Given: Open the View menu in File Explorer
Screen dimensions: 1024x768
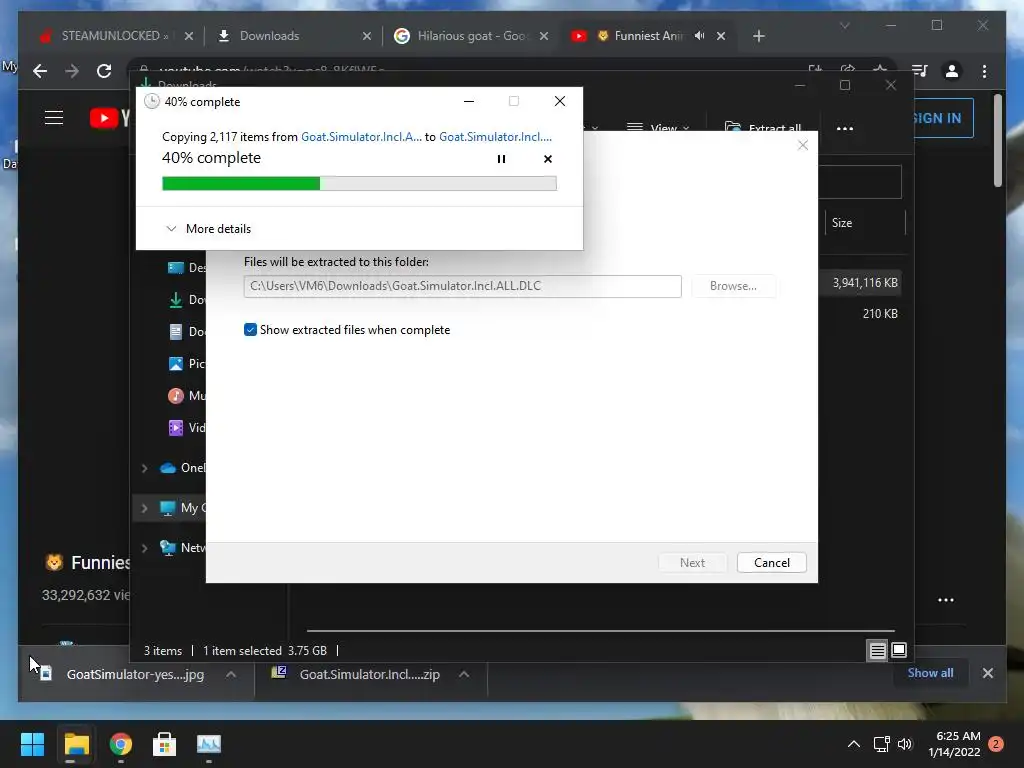Looking at the screenshot, I should pos(658,128).
